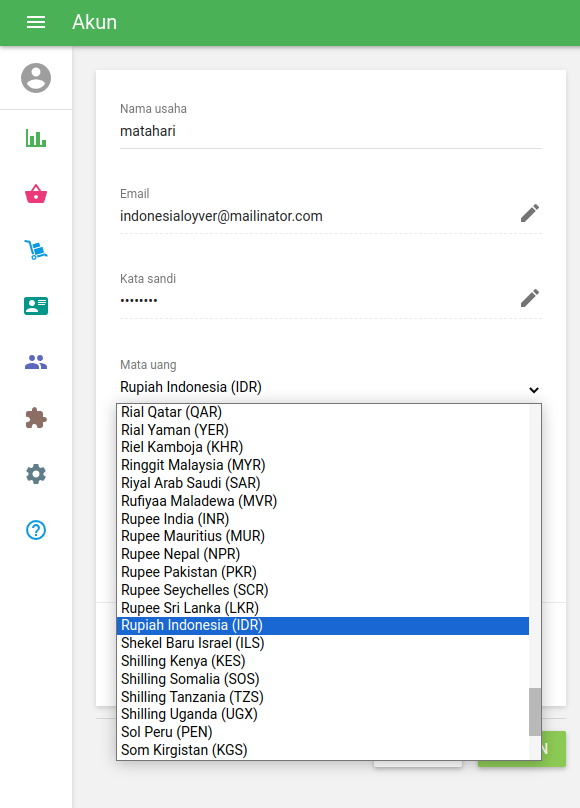This screenshot has height=808, width=580.
Task: Edit the Email field via pencil icon
Action: click(529, 213)
